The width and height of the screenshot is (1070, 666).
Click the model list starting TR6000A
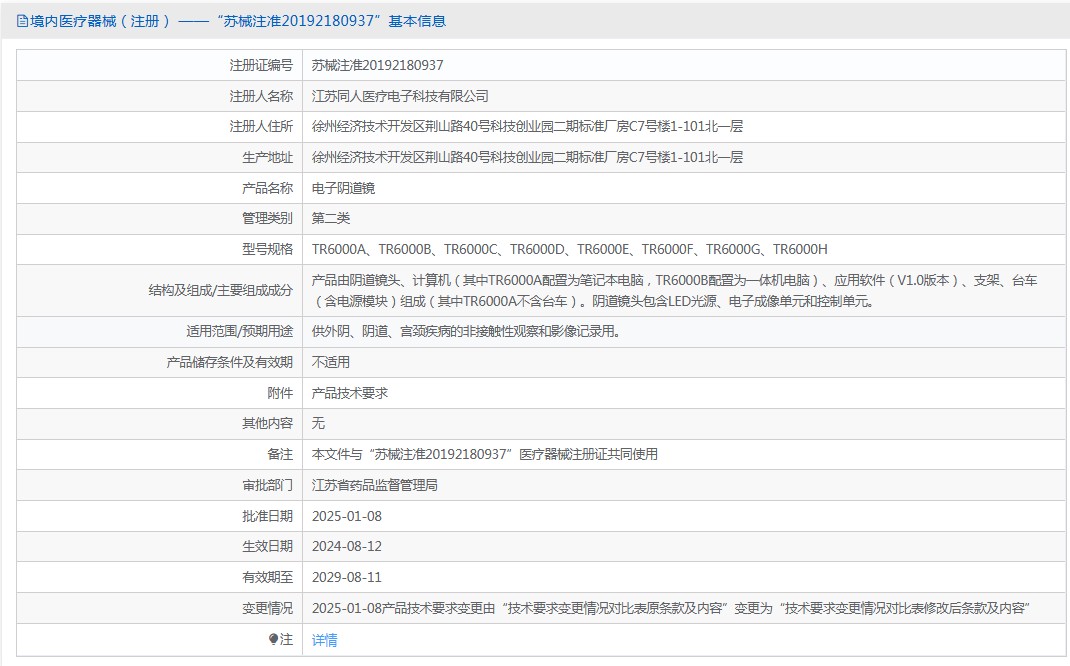(x=570, y=250)
